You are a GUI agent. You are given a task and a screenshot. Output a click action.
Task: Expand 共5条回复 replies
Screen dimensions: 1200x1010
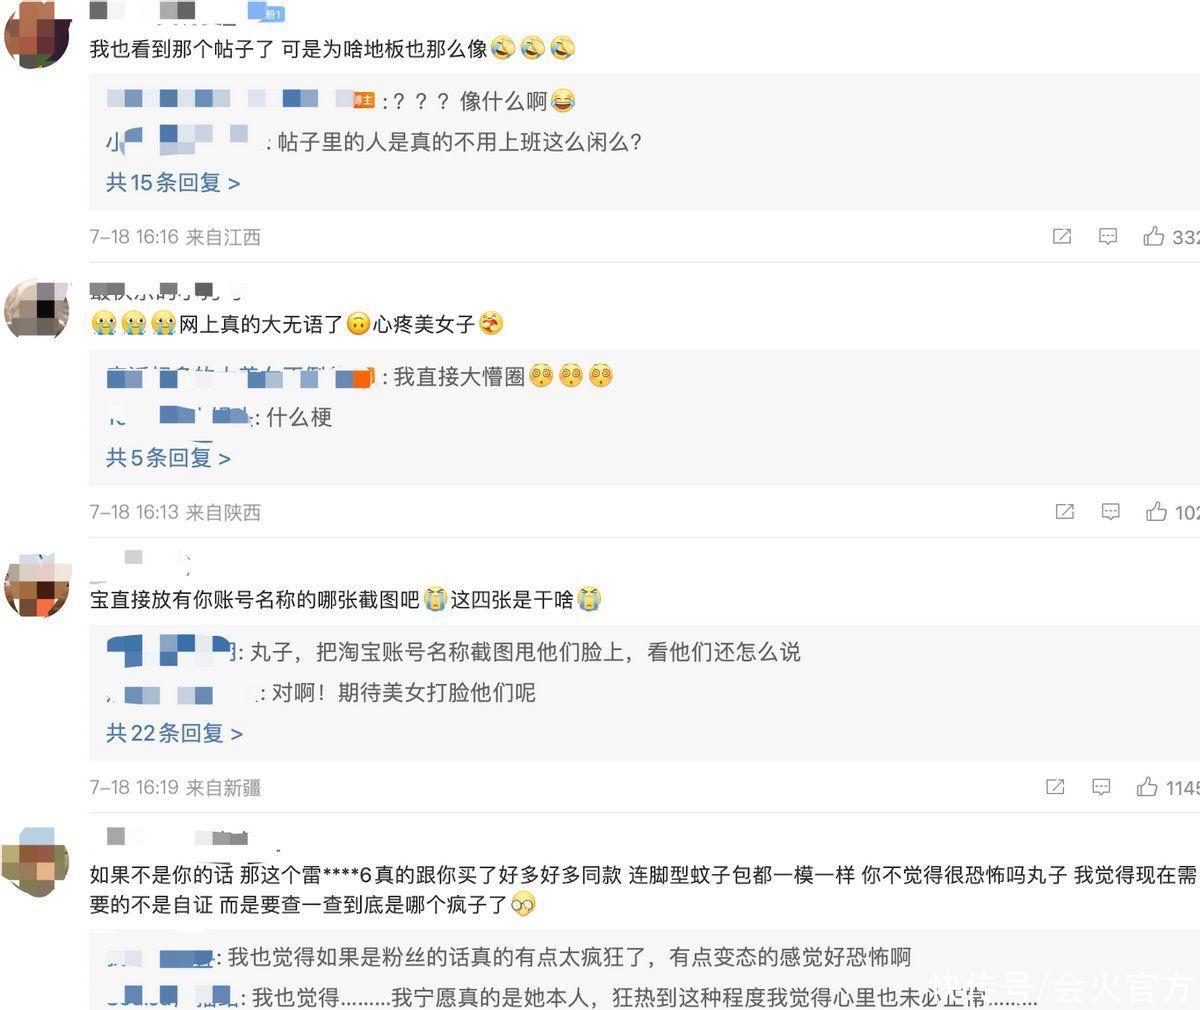pos(168,458)
